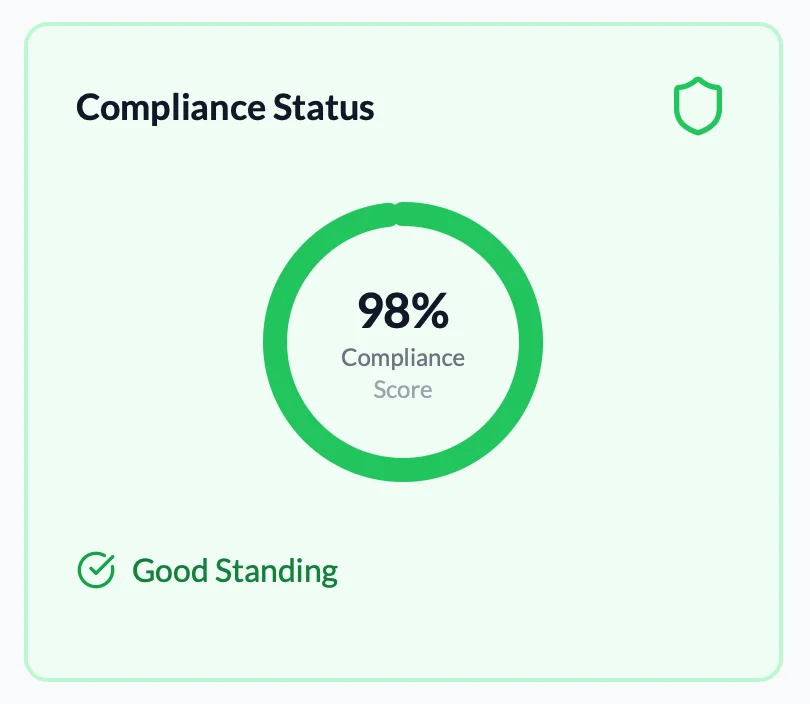Toggle the Good Standing status indicator

click(205, 570)
